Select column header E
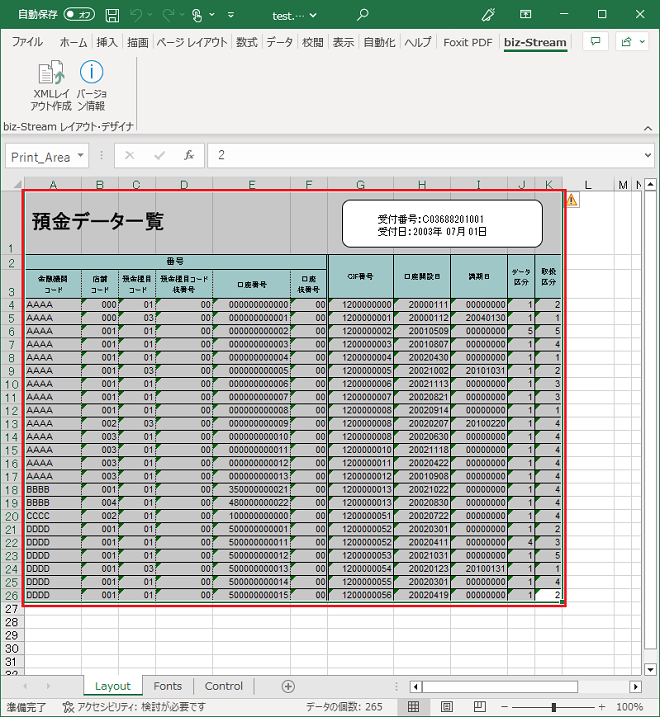This screenshot has height=717, width=660. pos(252,184)
